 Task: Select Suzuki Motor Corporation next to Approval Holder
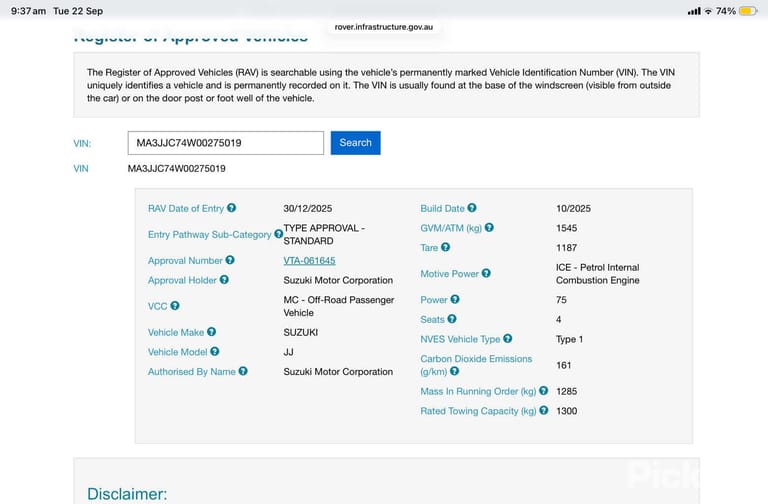click(338, 280)
